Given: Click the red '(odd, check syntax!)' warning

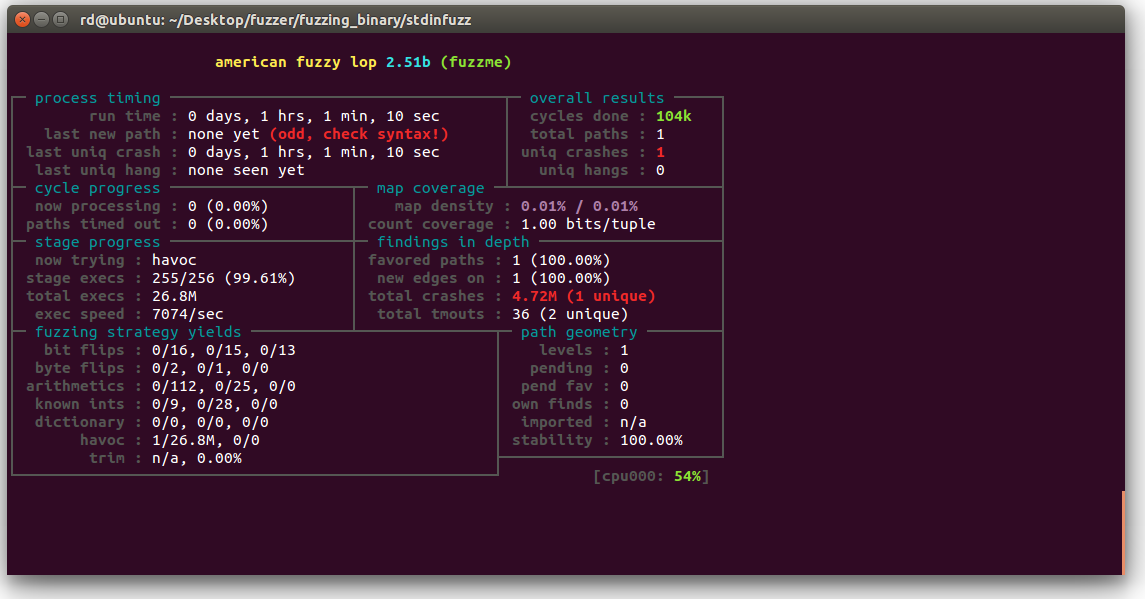Looking at the screenshot, I should point(359,134).
